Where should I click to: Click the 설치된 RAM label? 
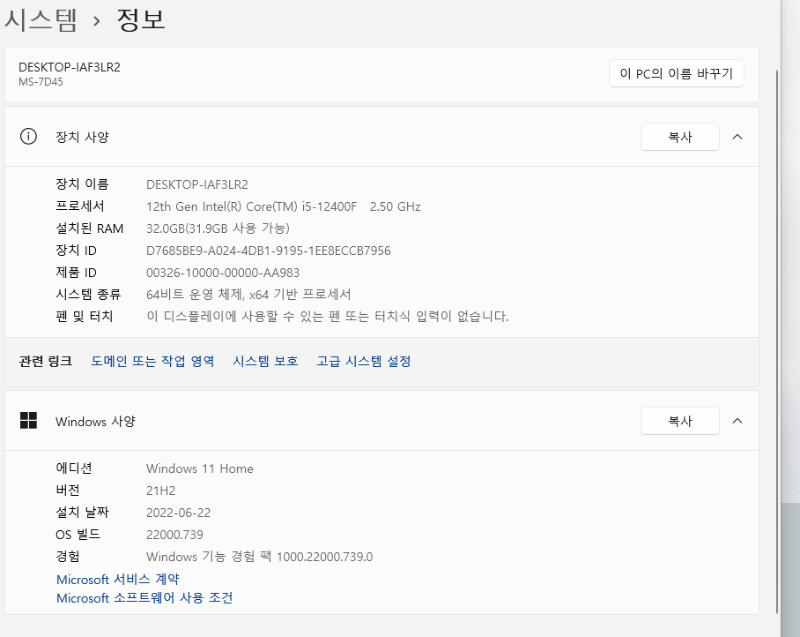pos(89,228)
